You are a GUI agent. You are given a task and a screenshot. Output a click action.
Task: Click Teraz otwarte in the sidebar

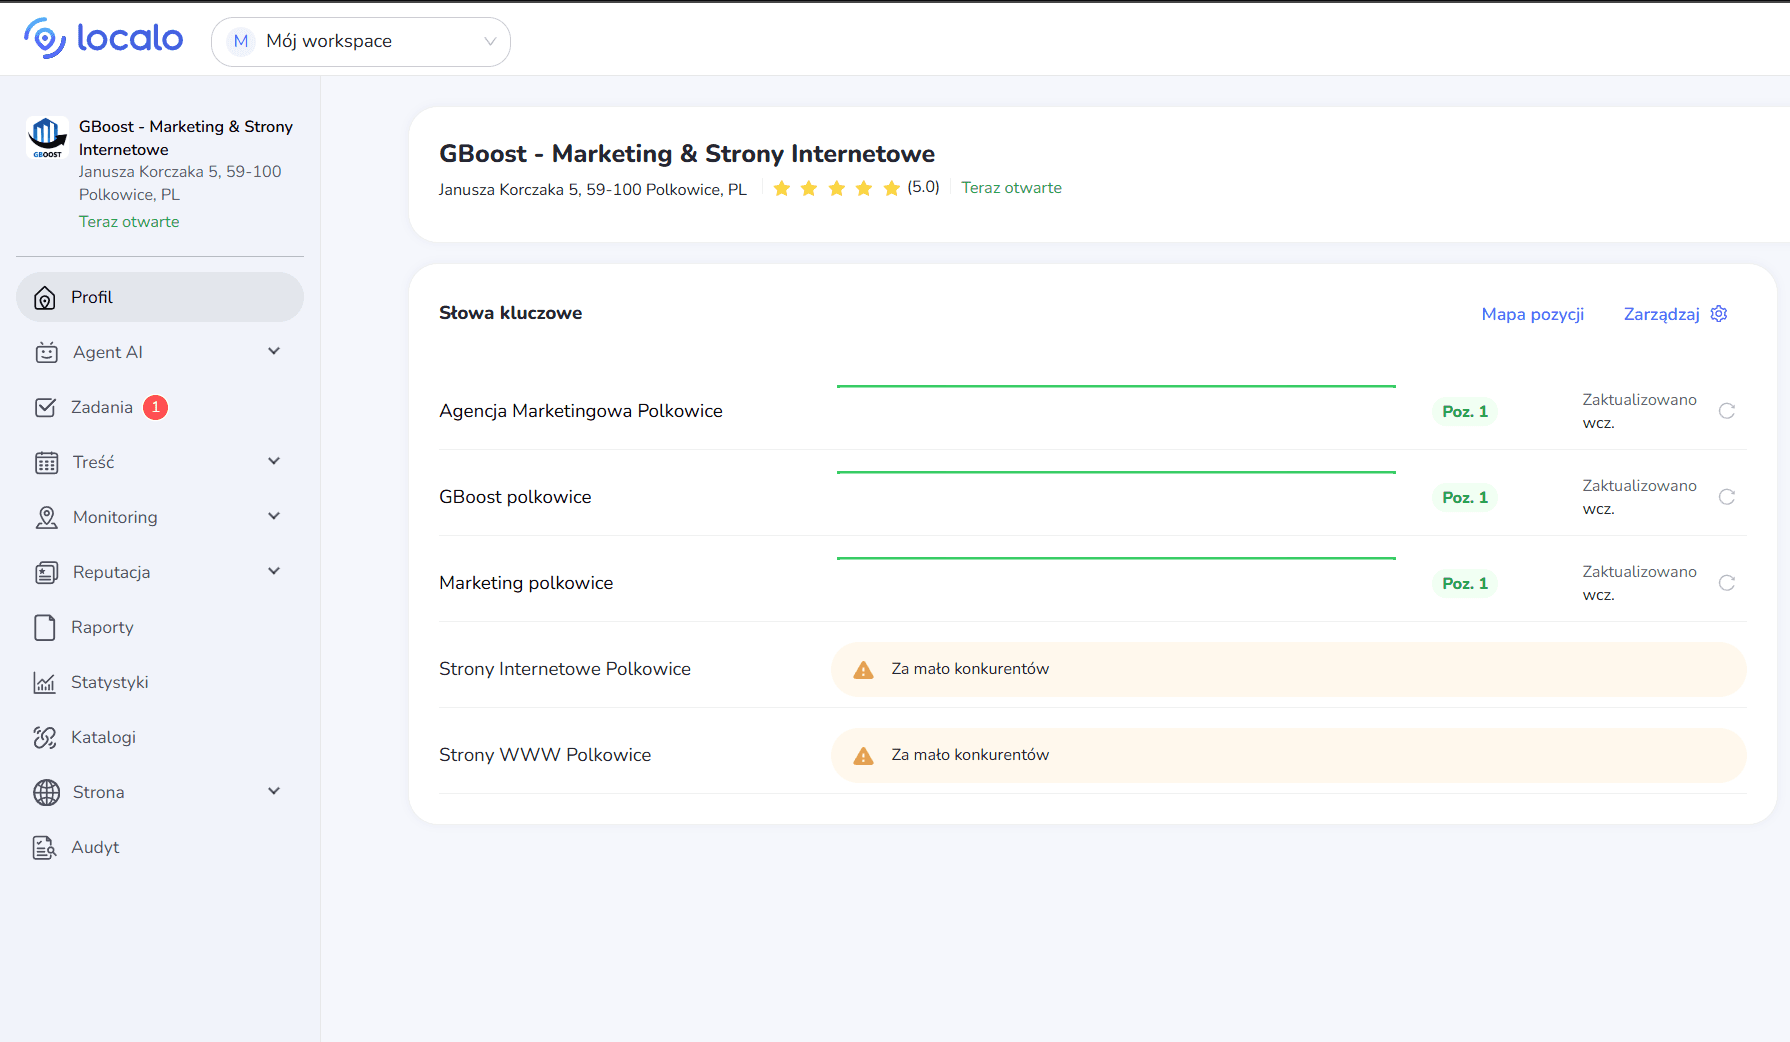[x=129, y=222]
